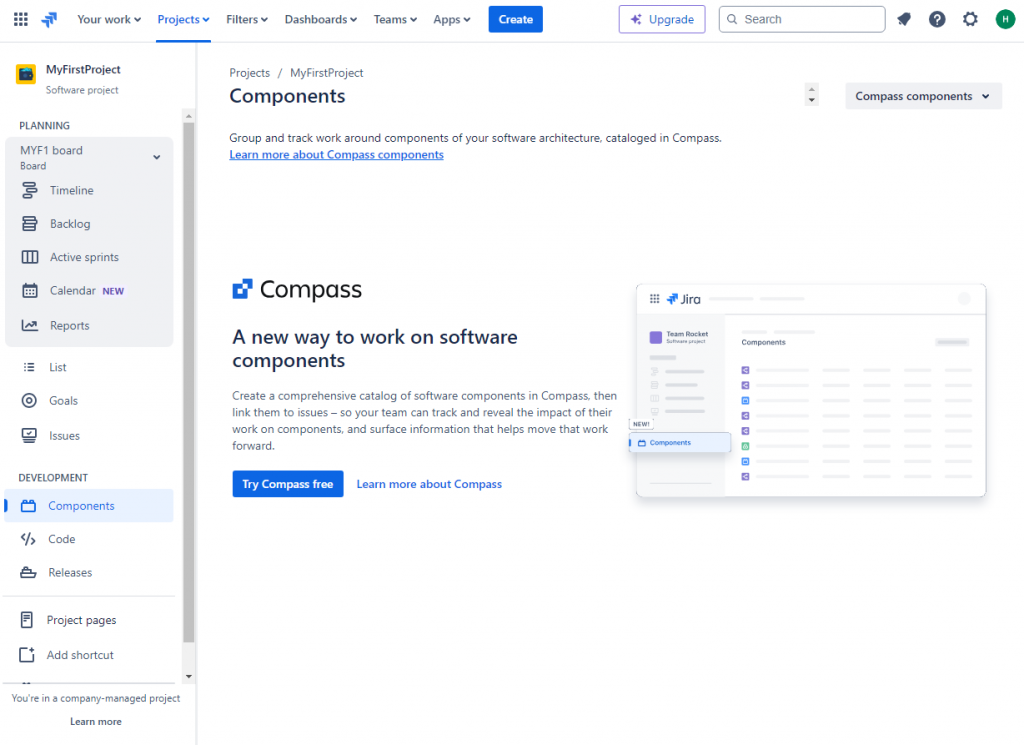Click the Issues icon in sidebar

[x=29, y=436]
